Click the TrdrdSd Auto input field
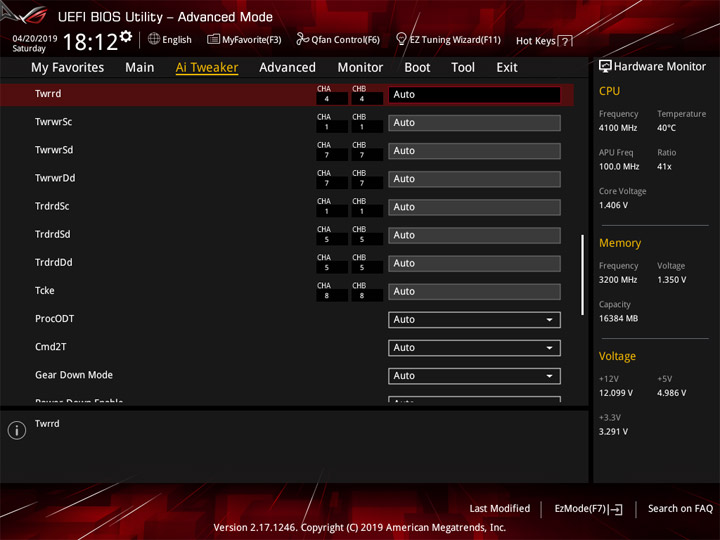Image resolution: width=720 pixels, height=540 pixels. (x=474, y=235)
